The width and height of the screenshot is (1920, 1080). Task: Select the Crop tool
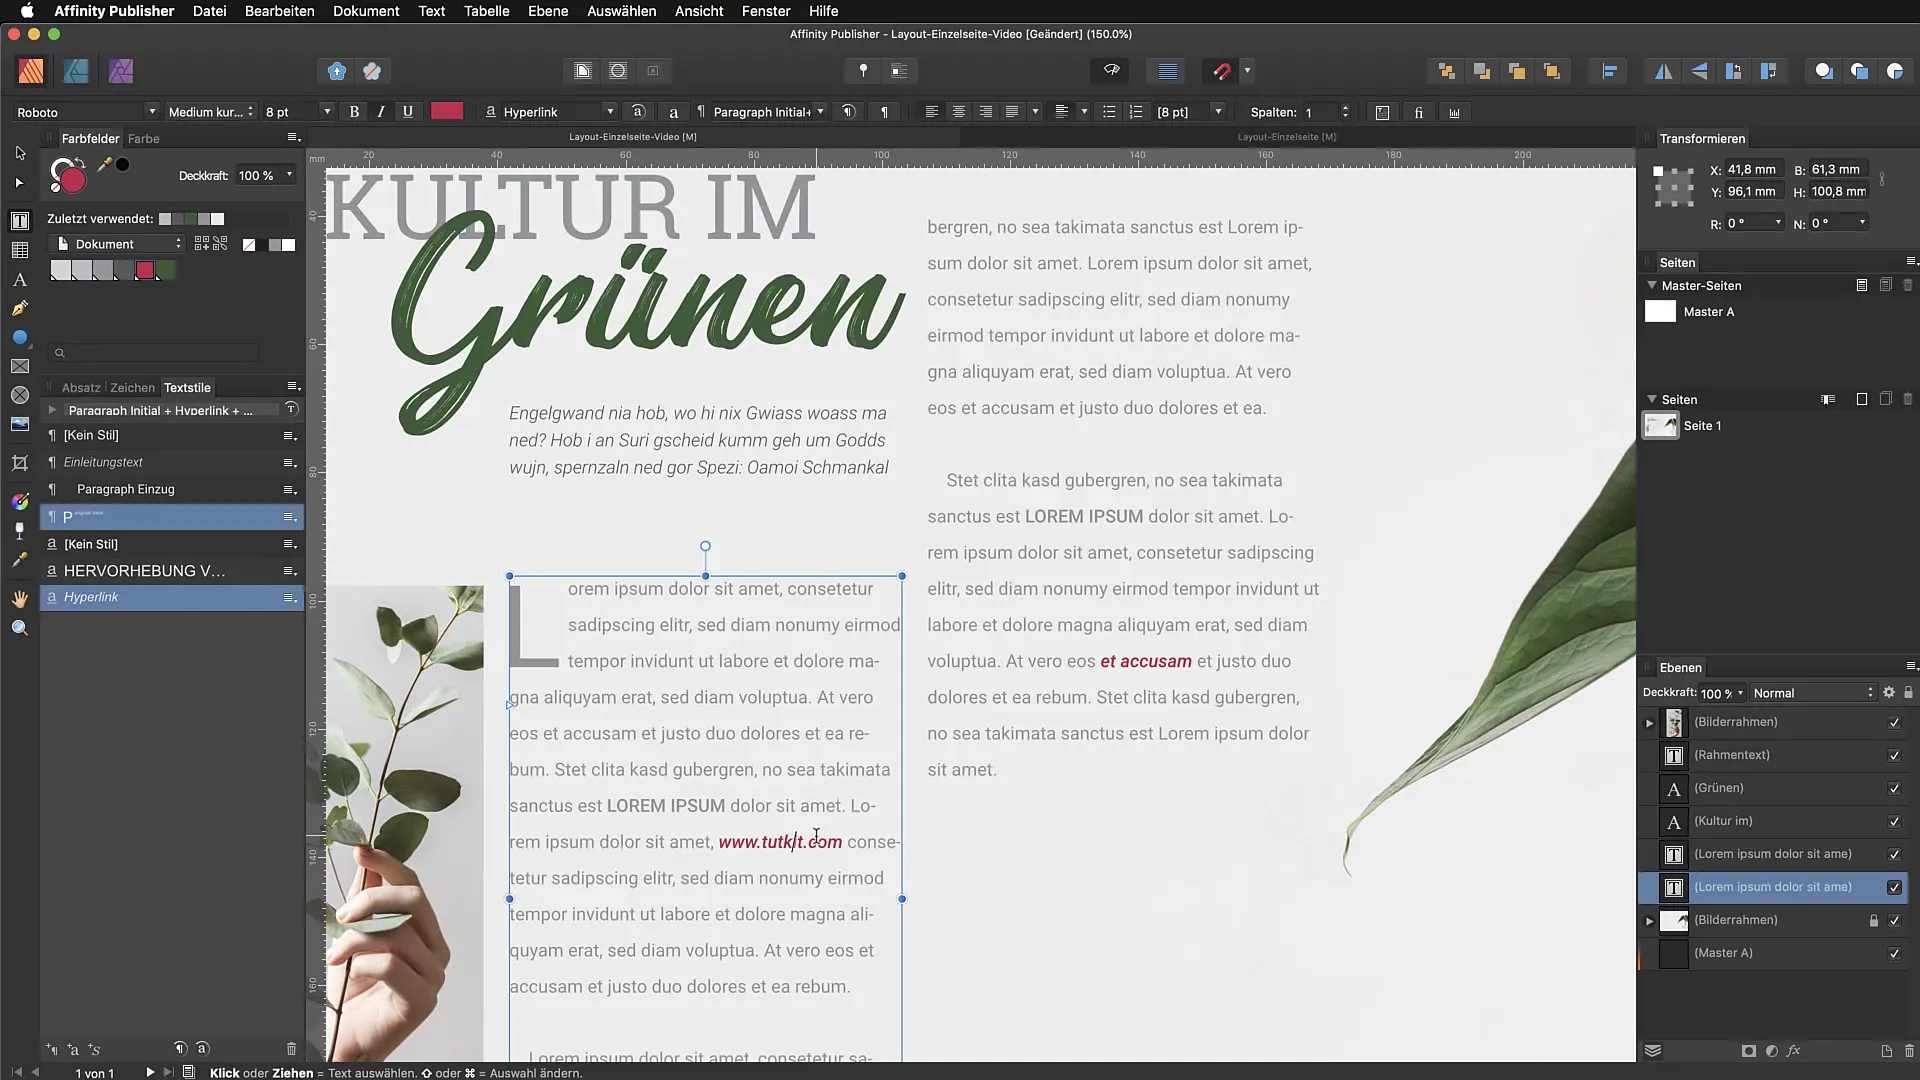tap(20, 463)
